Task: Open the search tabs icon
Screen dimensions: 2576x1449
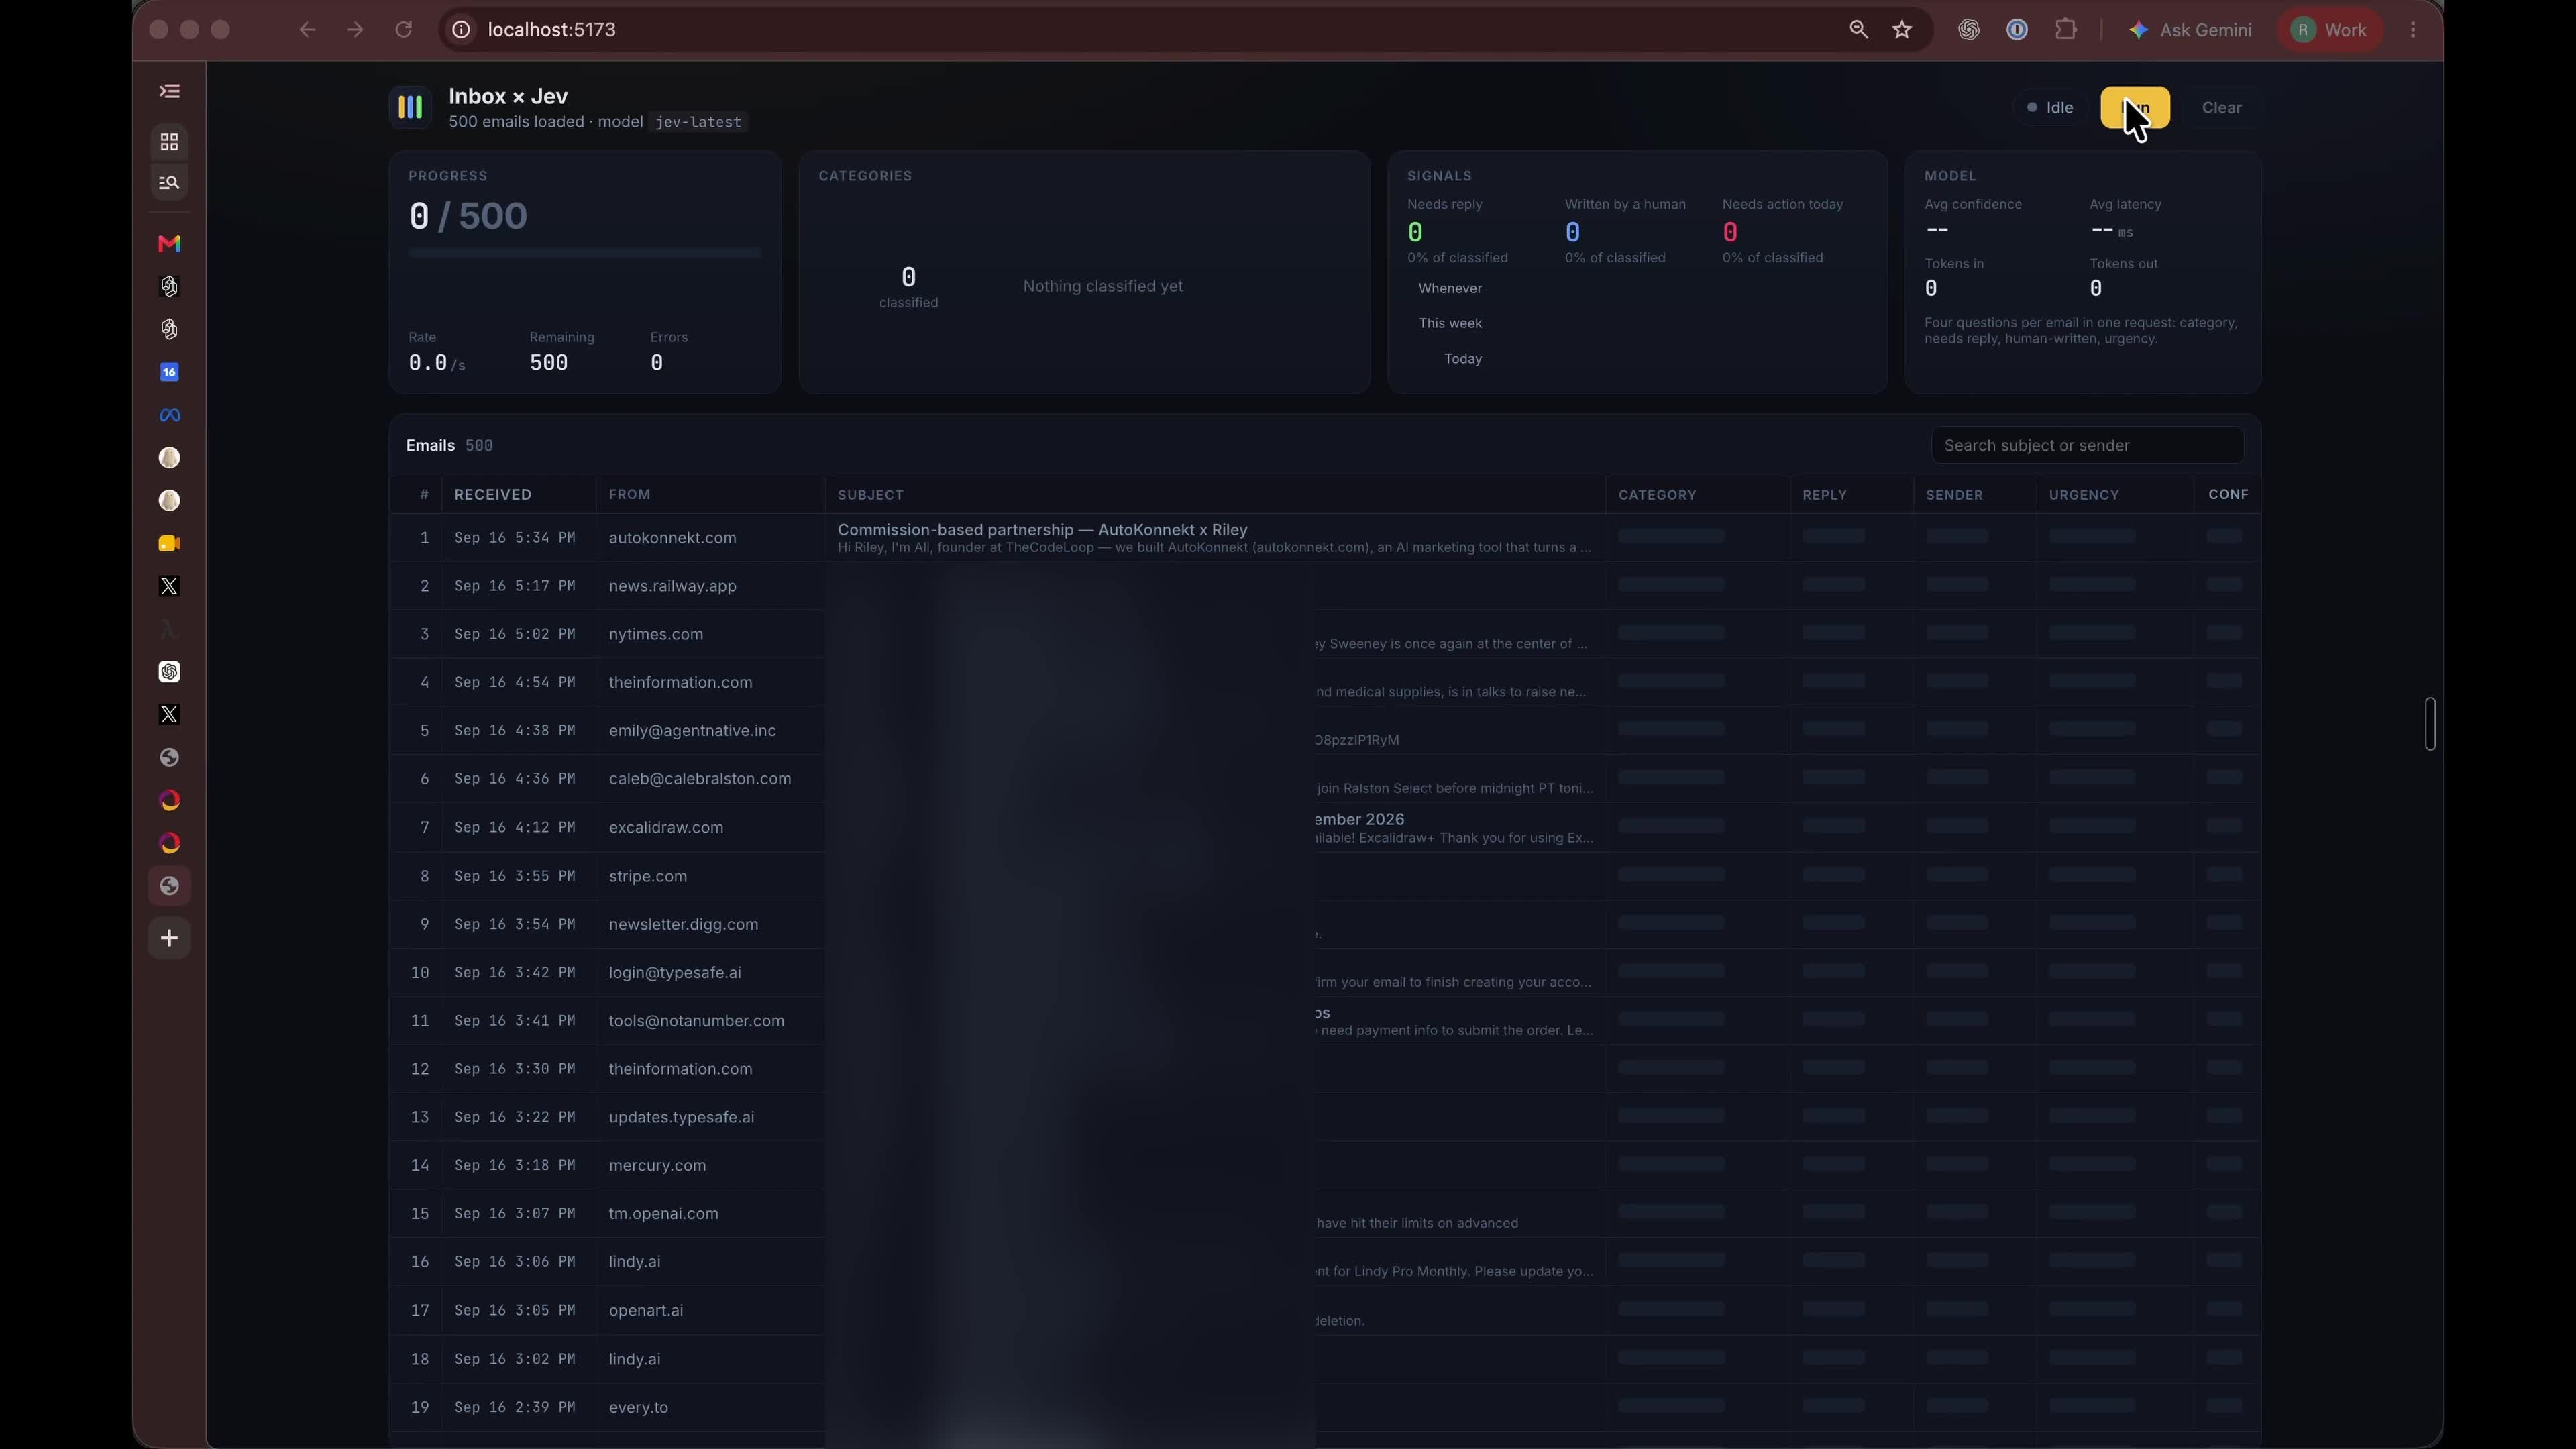Action: point(169,182)
